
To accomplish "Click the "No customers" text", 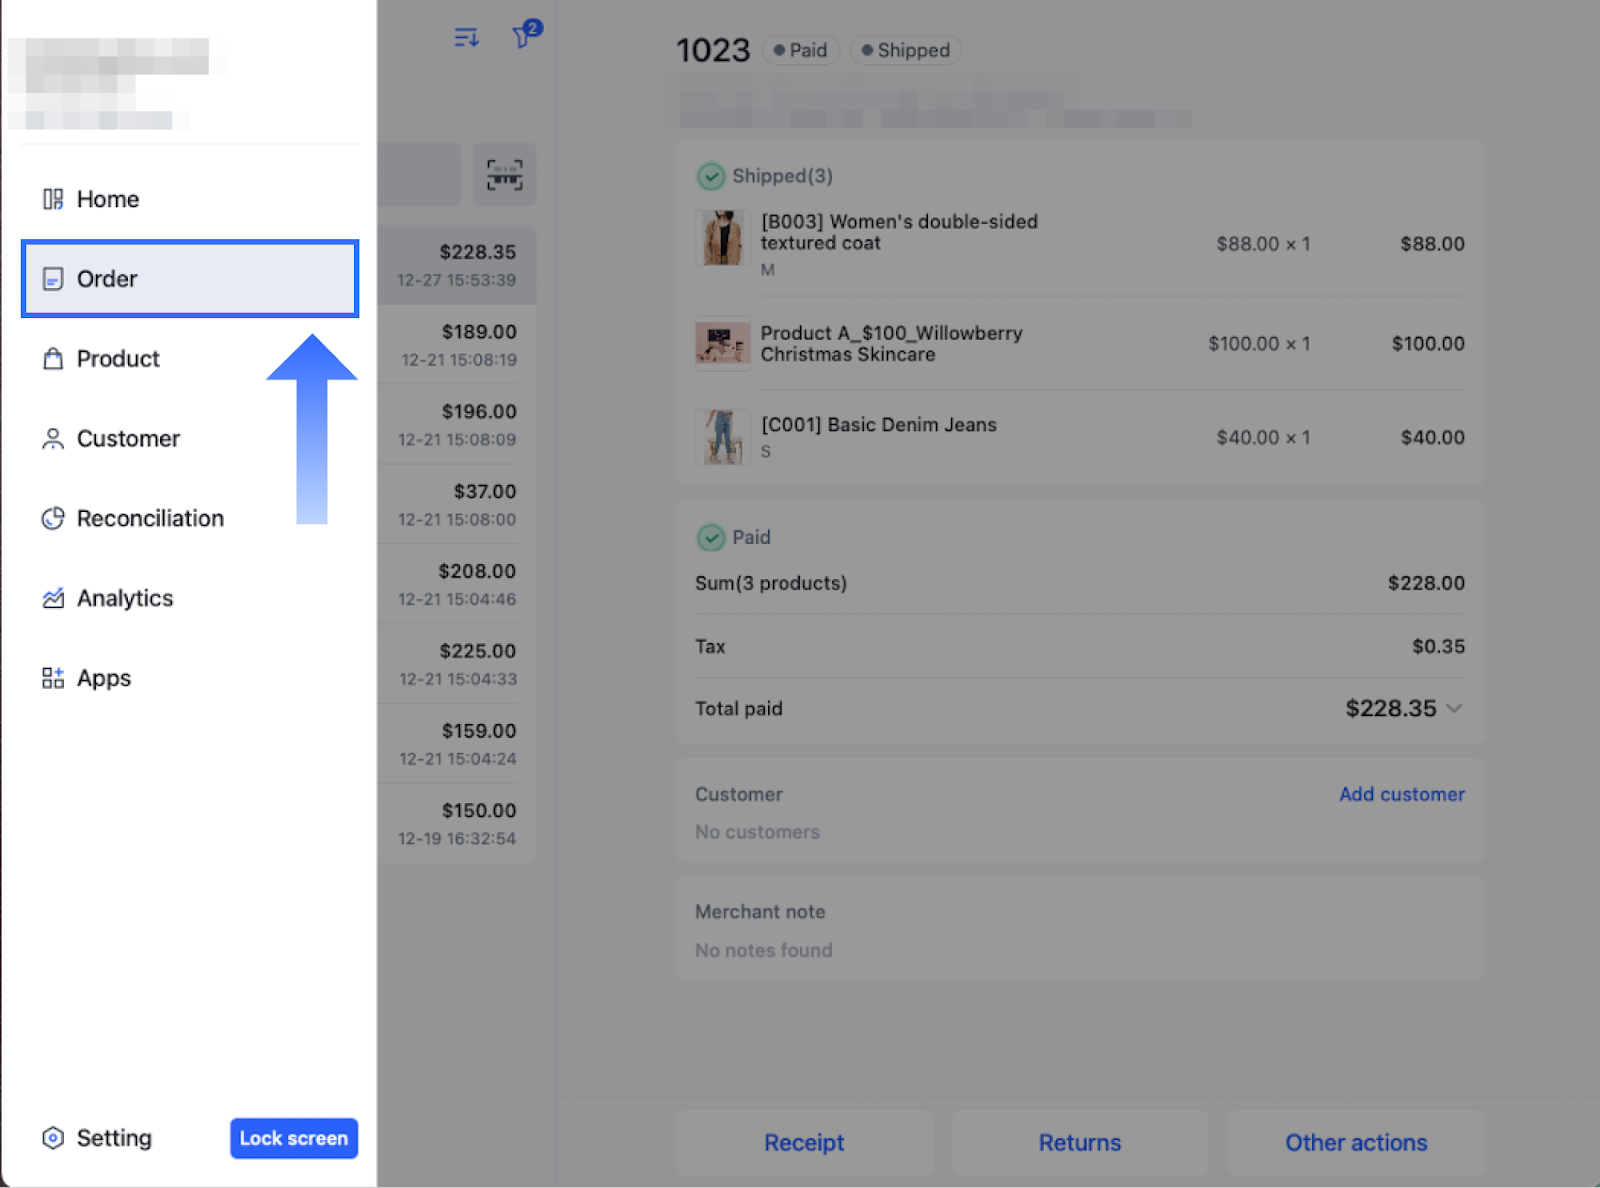I will pyautogui.click(x=757, y=832).
